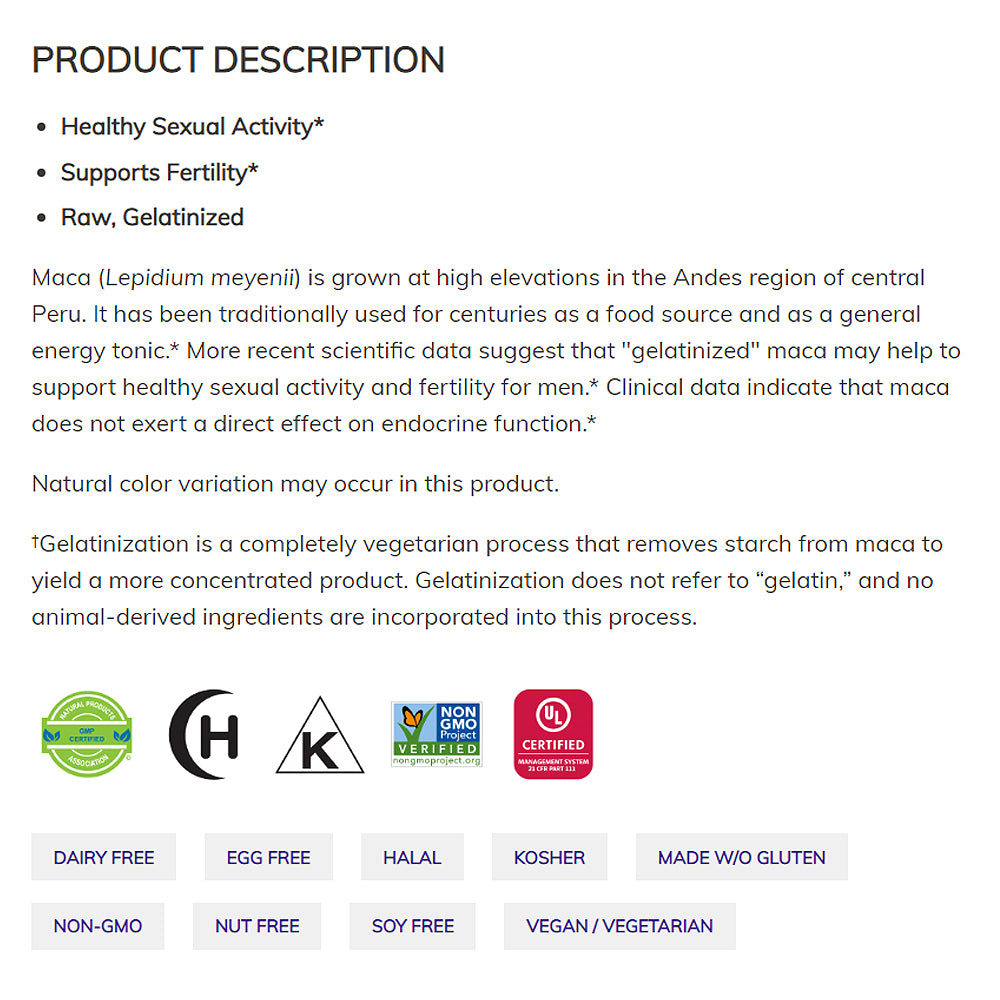This screenshot has width=1000, height=1000.
Task: Click the SOY FREE tag
Action: point(412,926)
